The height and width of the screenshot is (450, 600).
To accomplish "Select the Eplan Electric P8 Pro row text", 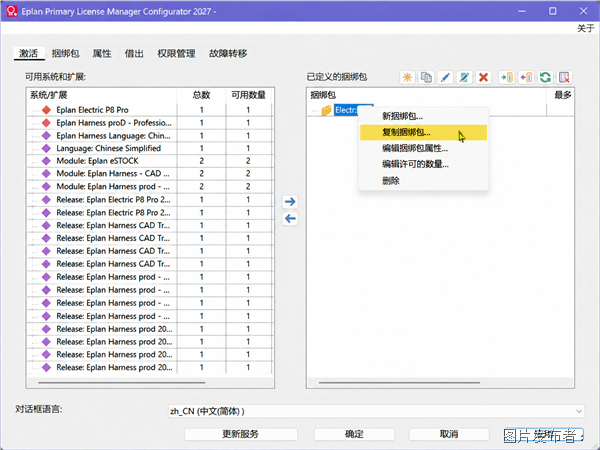I will 92,110.
